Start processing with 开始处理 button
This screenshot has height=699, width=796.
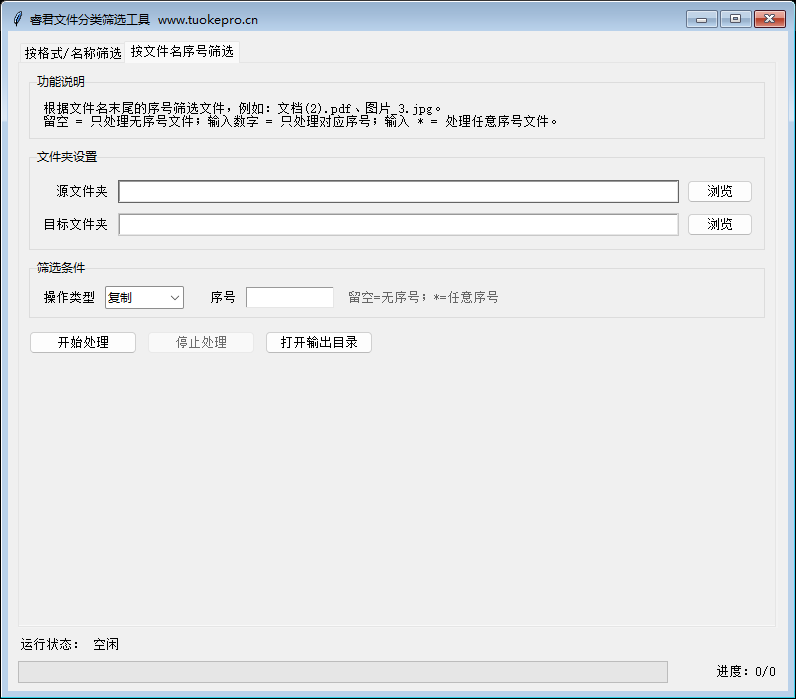[x=83, y=342]
